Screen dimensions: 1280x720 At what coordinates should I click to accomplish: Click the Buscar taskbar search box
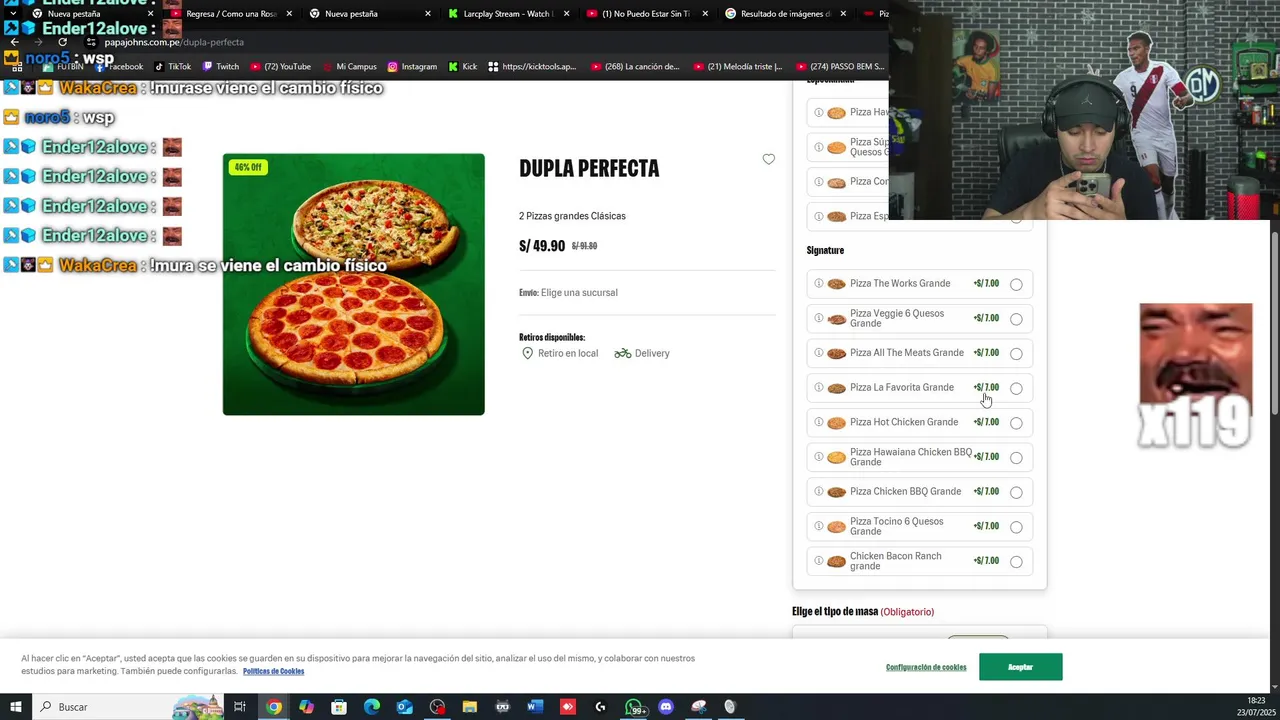130,707
